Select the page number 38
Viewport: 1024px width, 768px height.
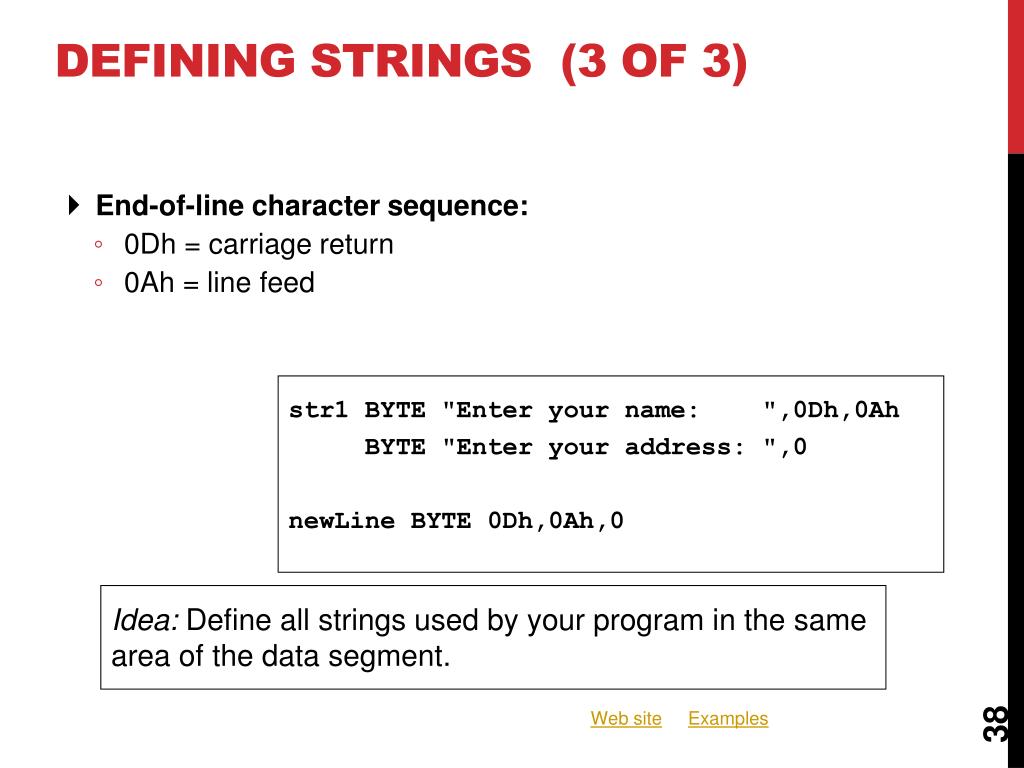(995, 723)
